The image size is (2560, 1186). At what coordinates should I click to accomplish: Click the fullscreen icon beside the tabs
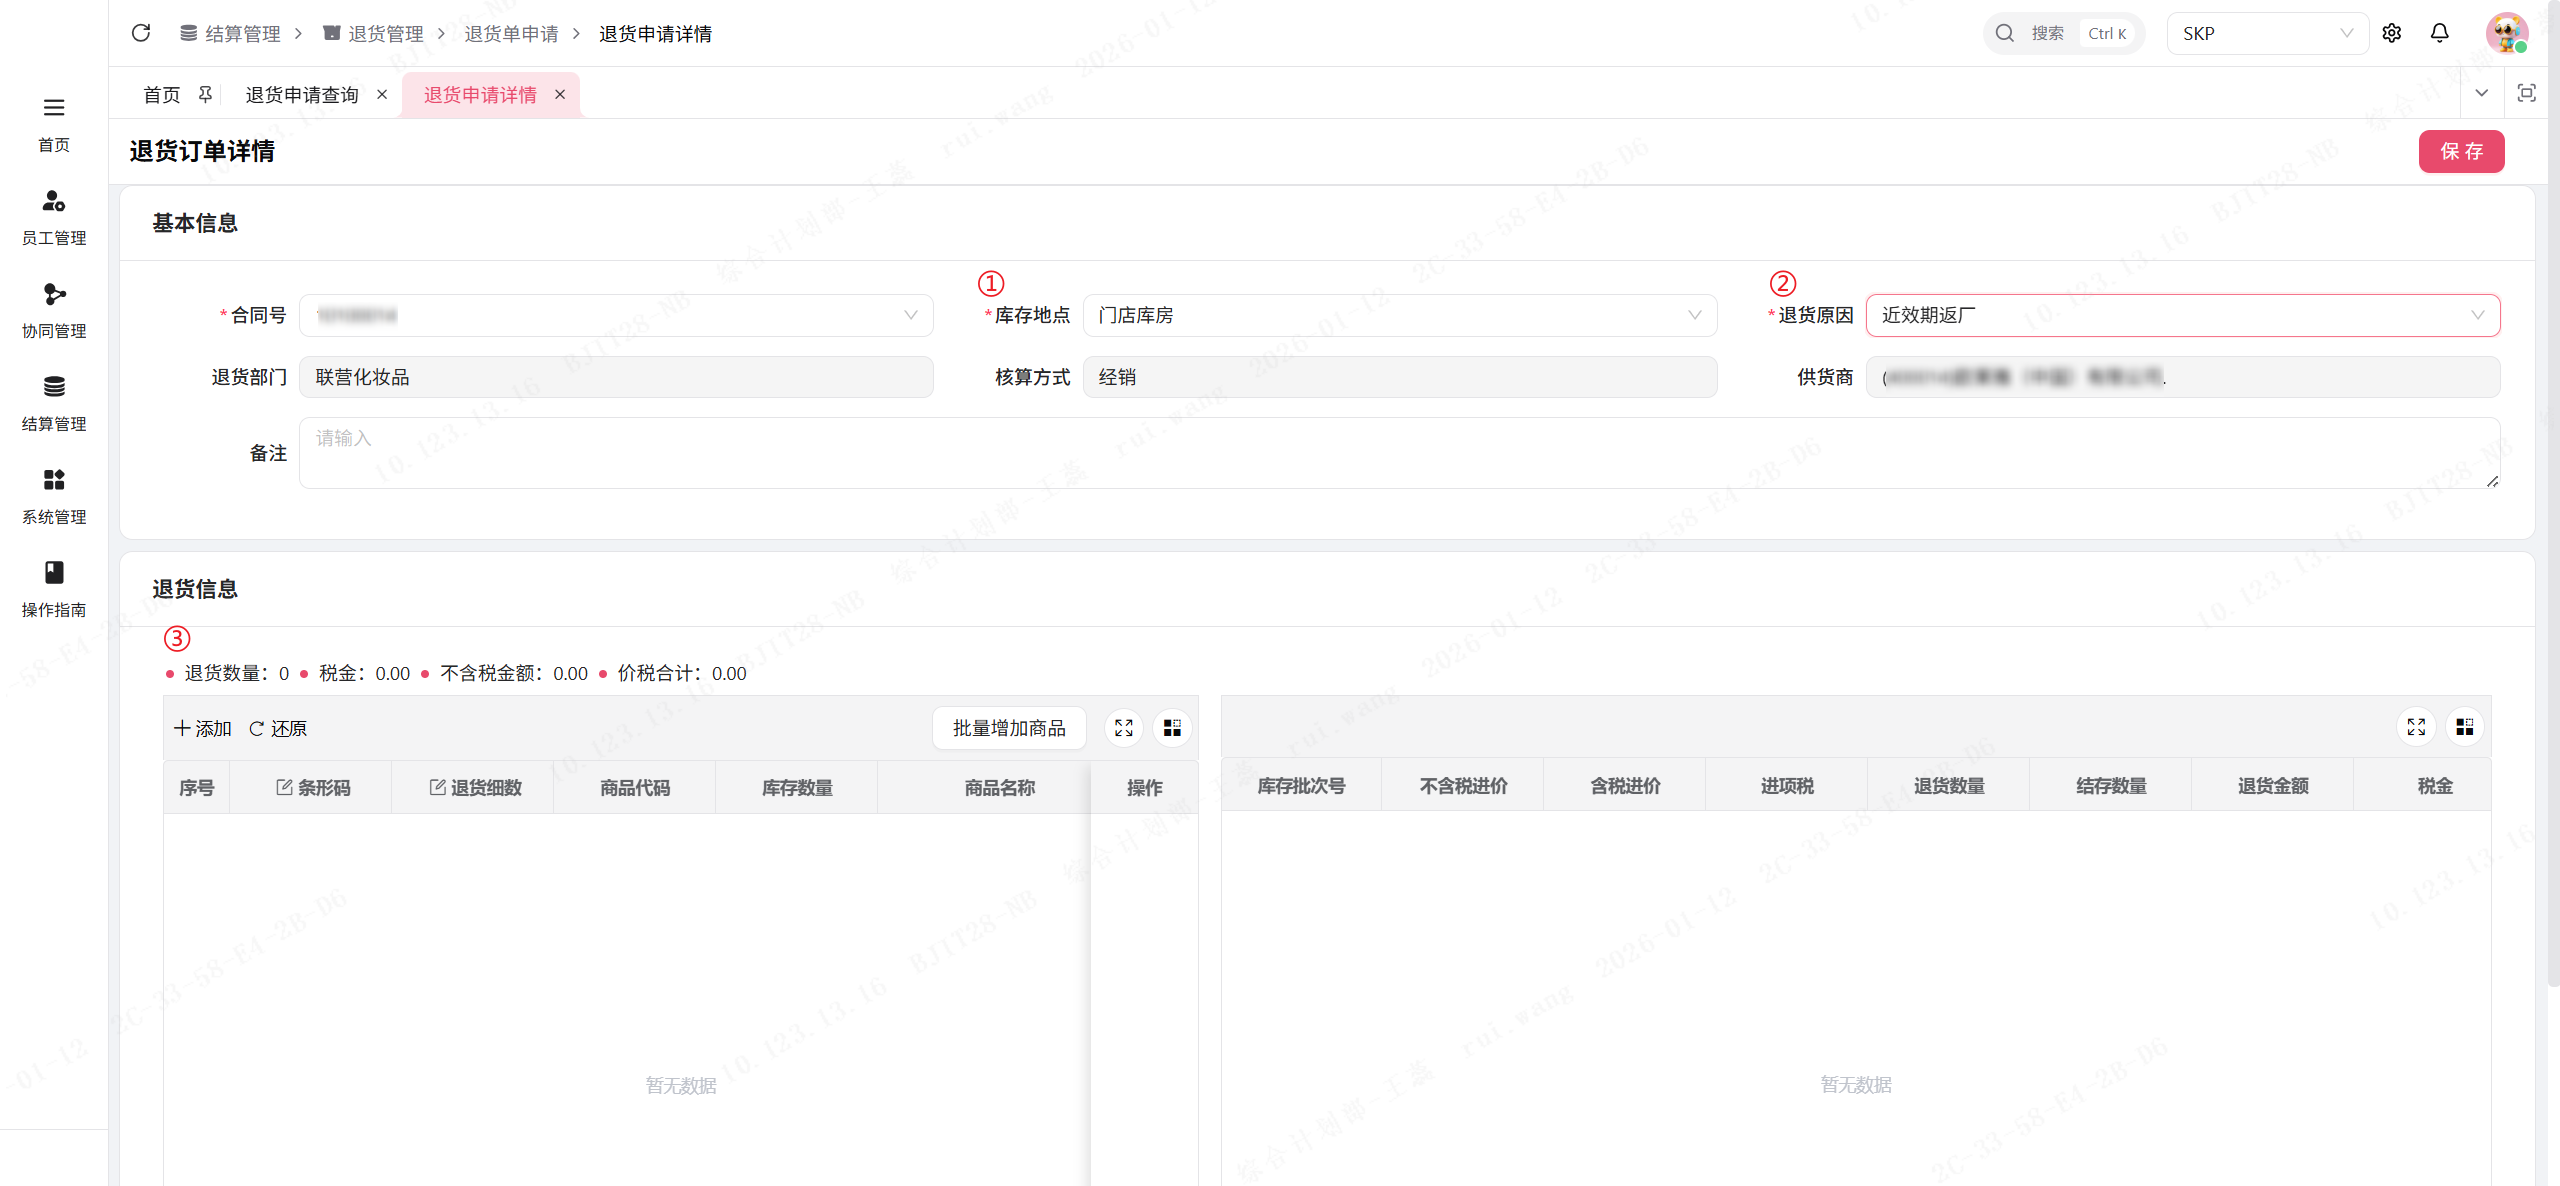pos(2527,93)
